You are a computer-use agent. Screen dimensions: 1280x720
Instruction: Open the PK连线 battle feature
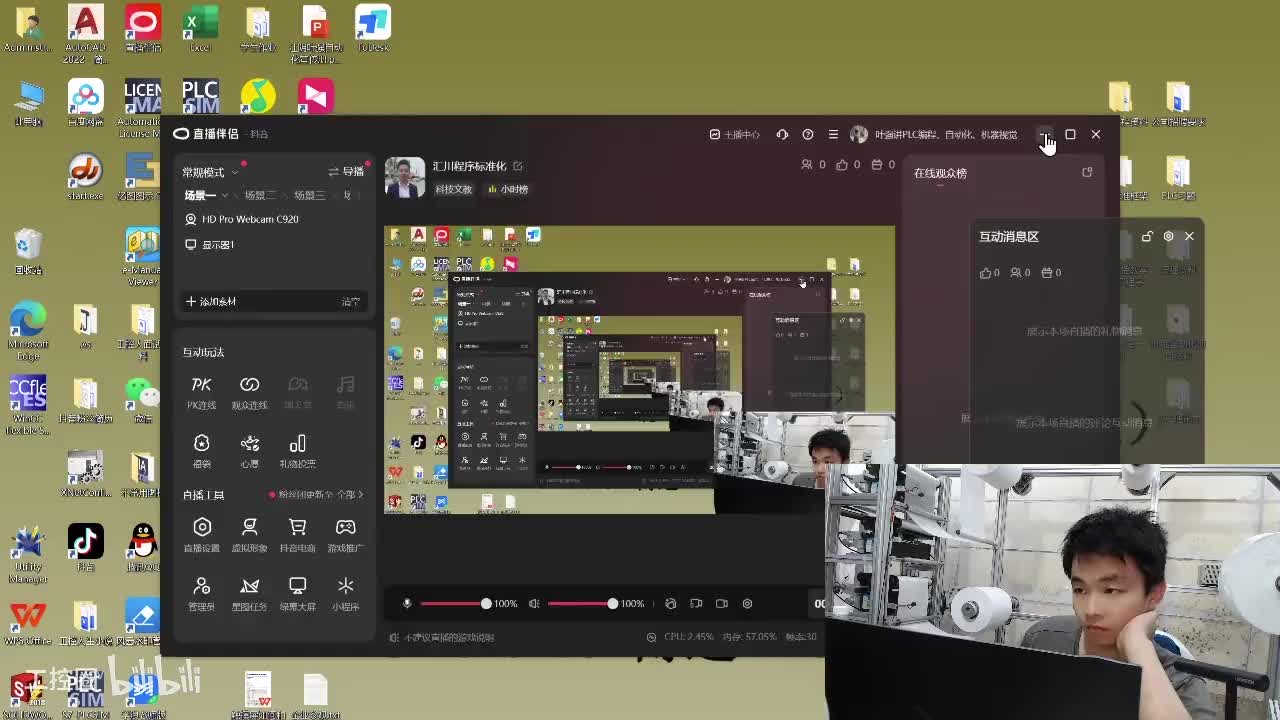coord(202,393)
